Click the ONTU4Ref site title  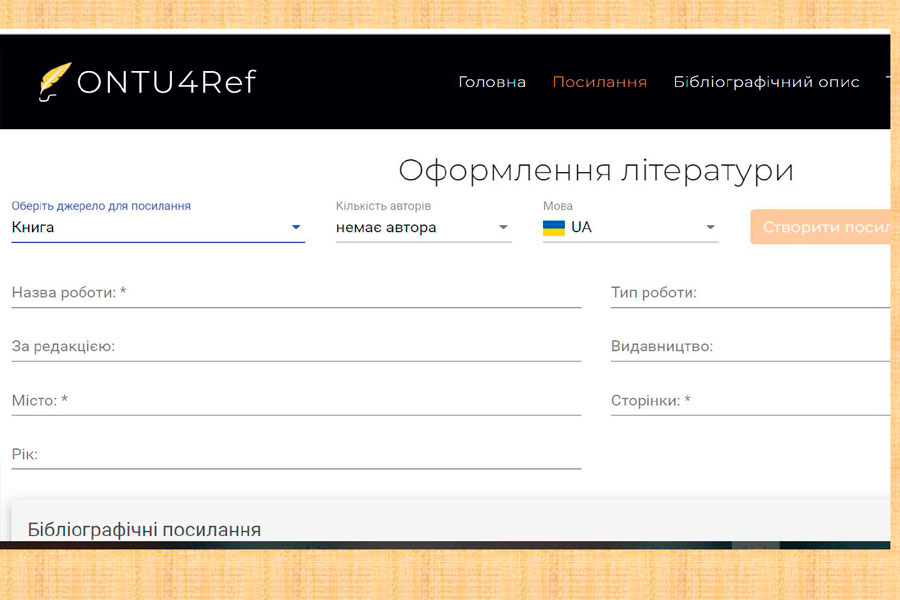(166, 82)
